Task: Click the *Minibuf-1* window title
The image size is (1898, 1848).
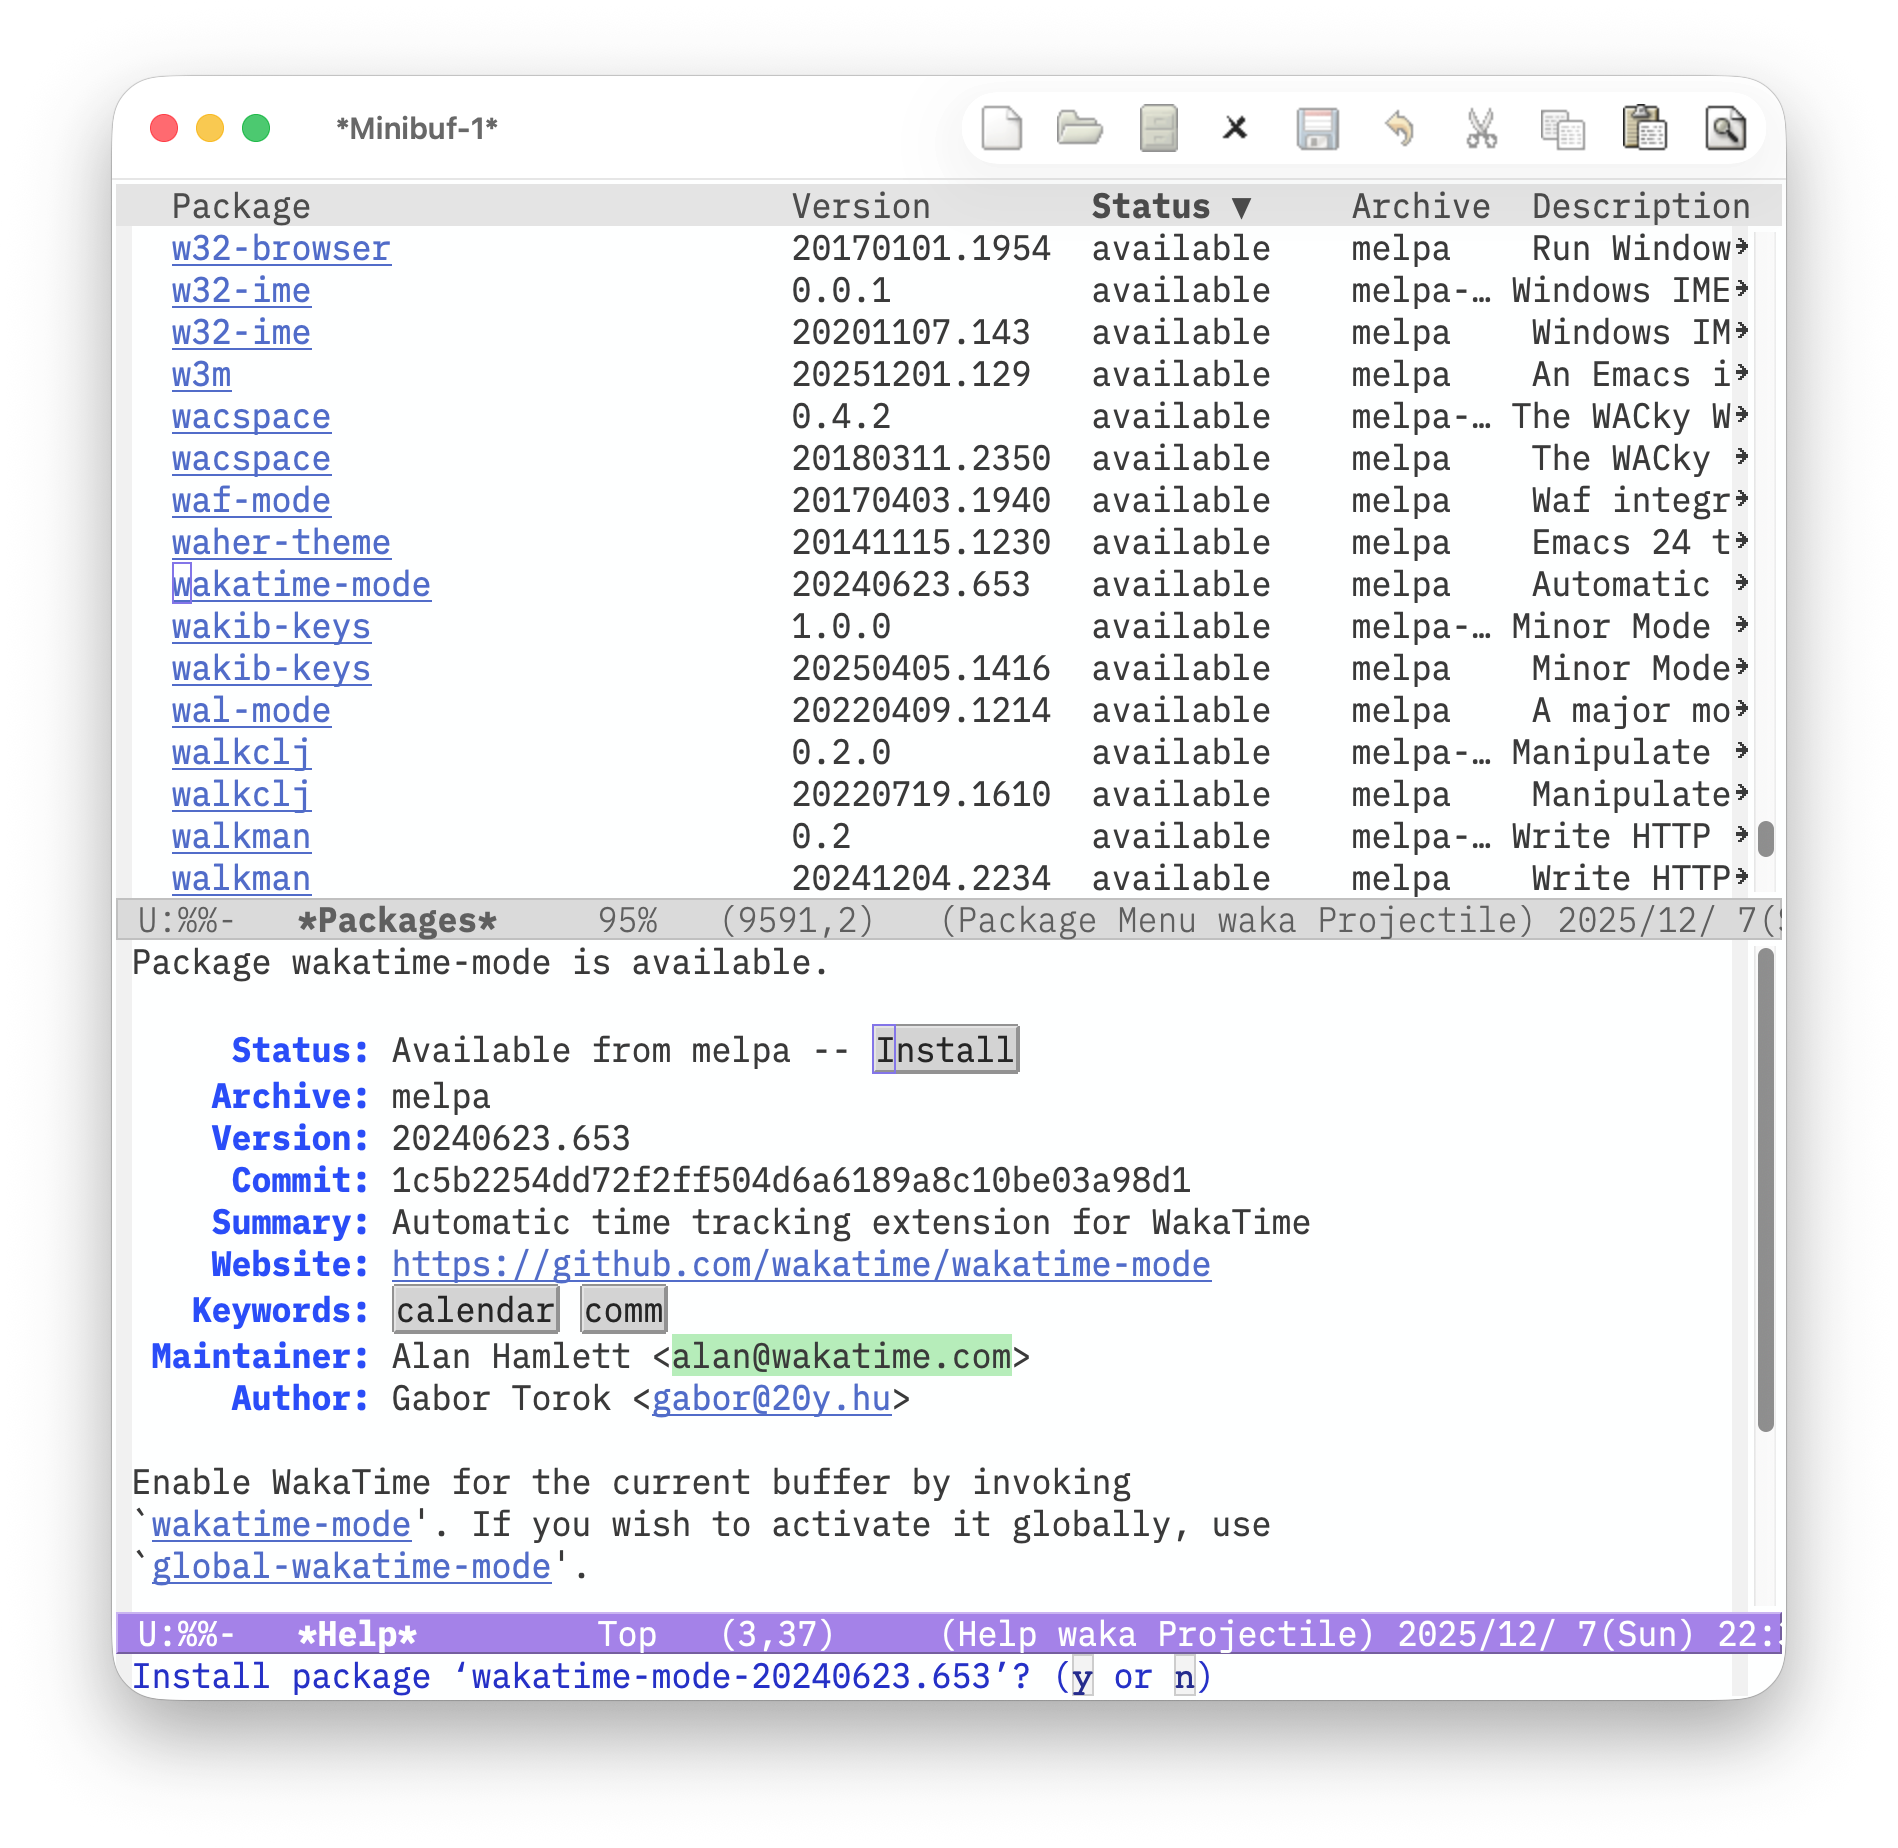Action: point(417,128)
